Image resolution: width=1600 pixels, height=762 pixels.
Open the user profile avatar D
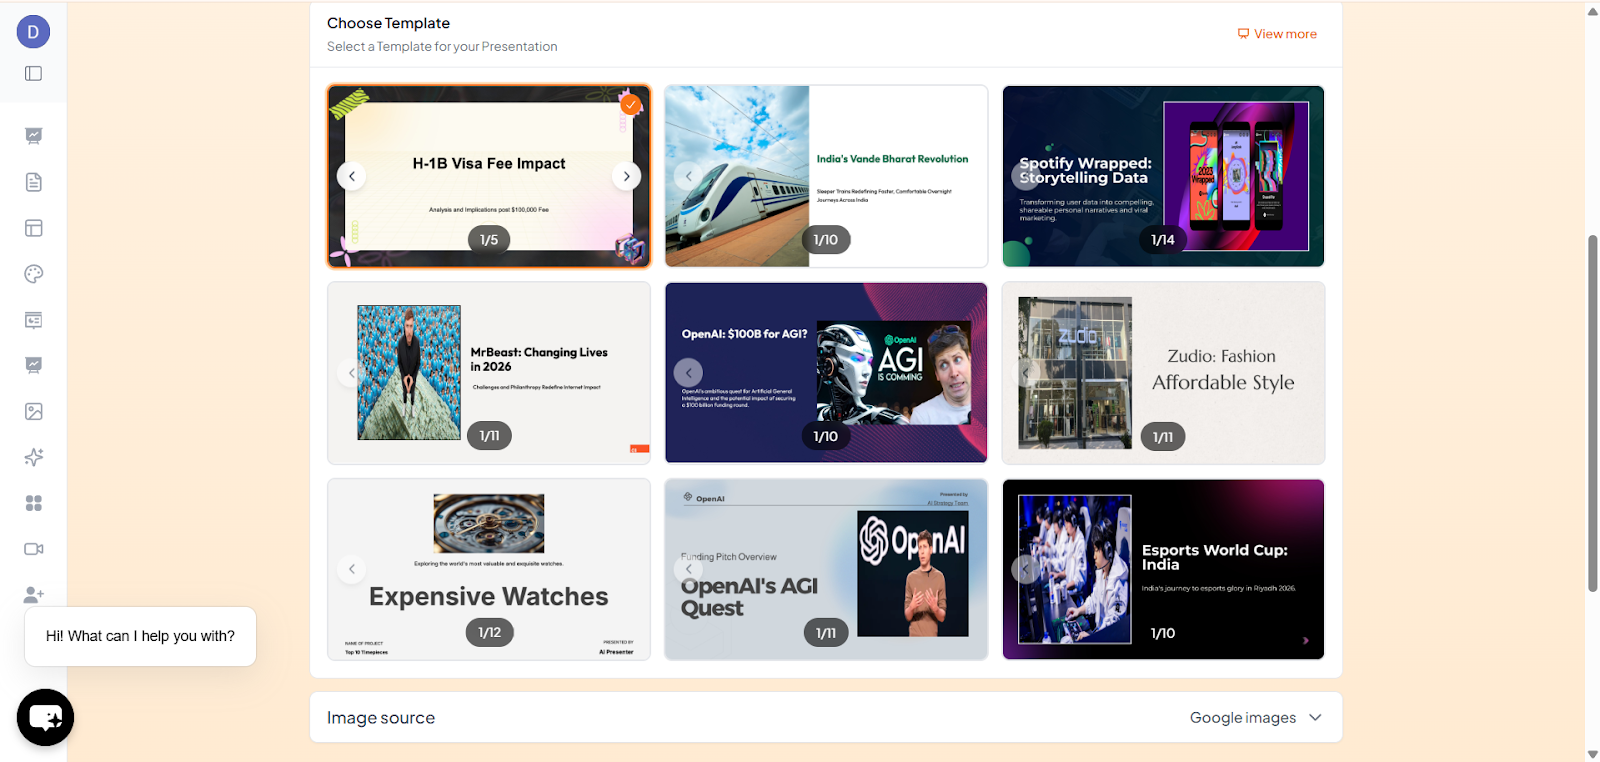coord(33,32)
